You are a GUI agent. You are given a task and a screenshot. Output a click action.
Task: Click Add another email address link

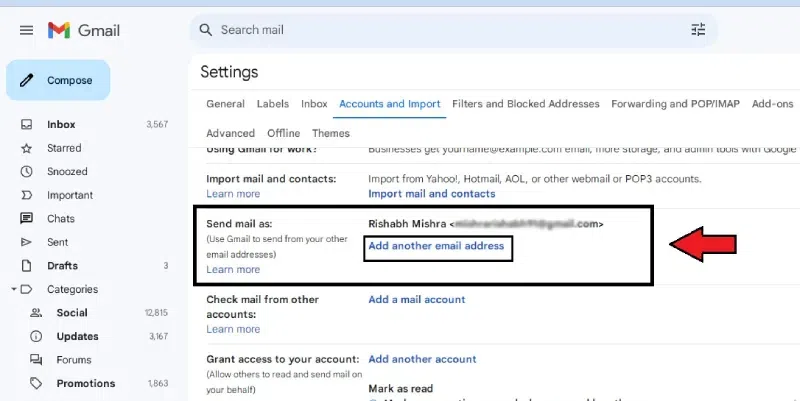point(436,246)
